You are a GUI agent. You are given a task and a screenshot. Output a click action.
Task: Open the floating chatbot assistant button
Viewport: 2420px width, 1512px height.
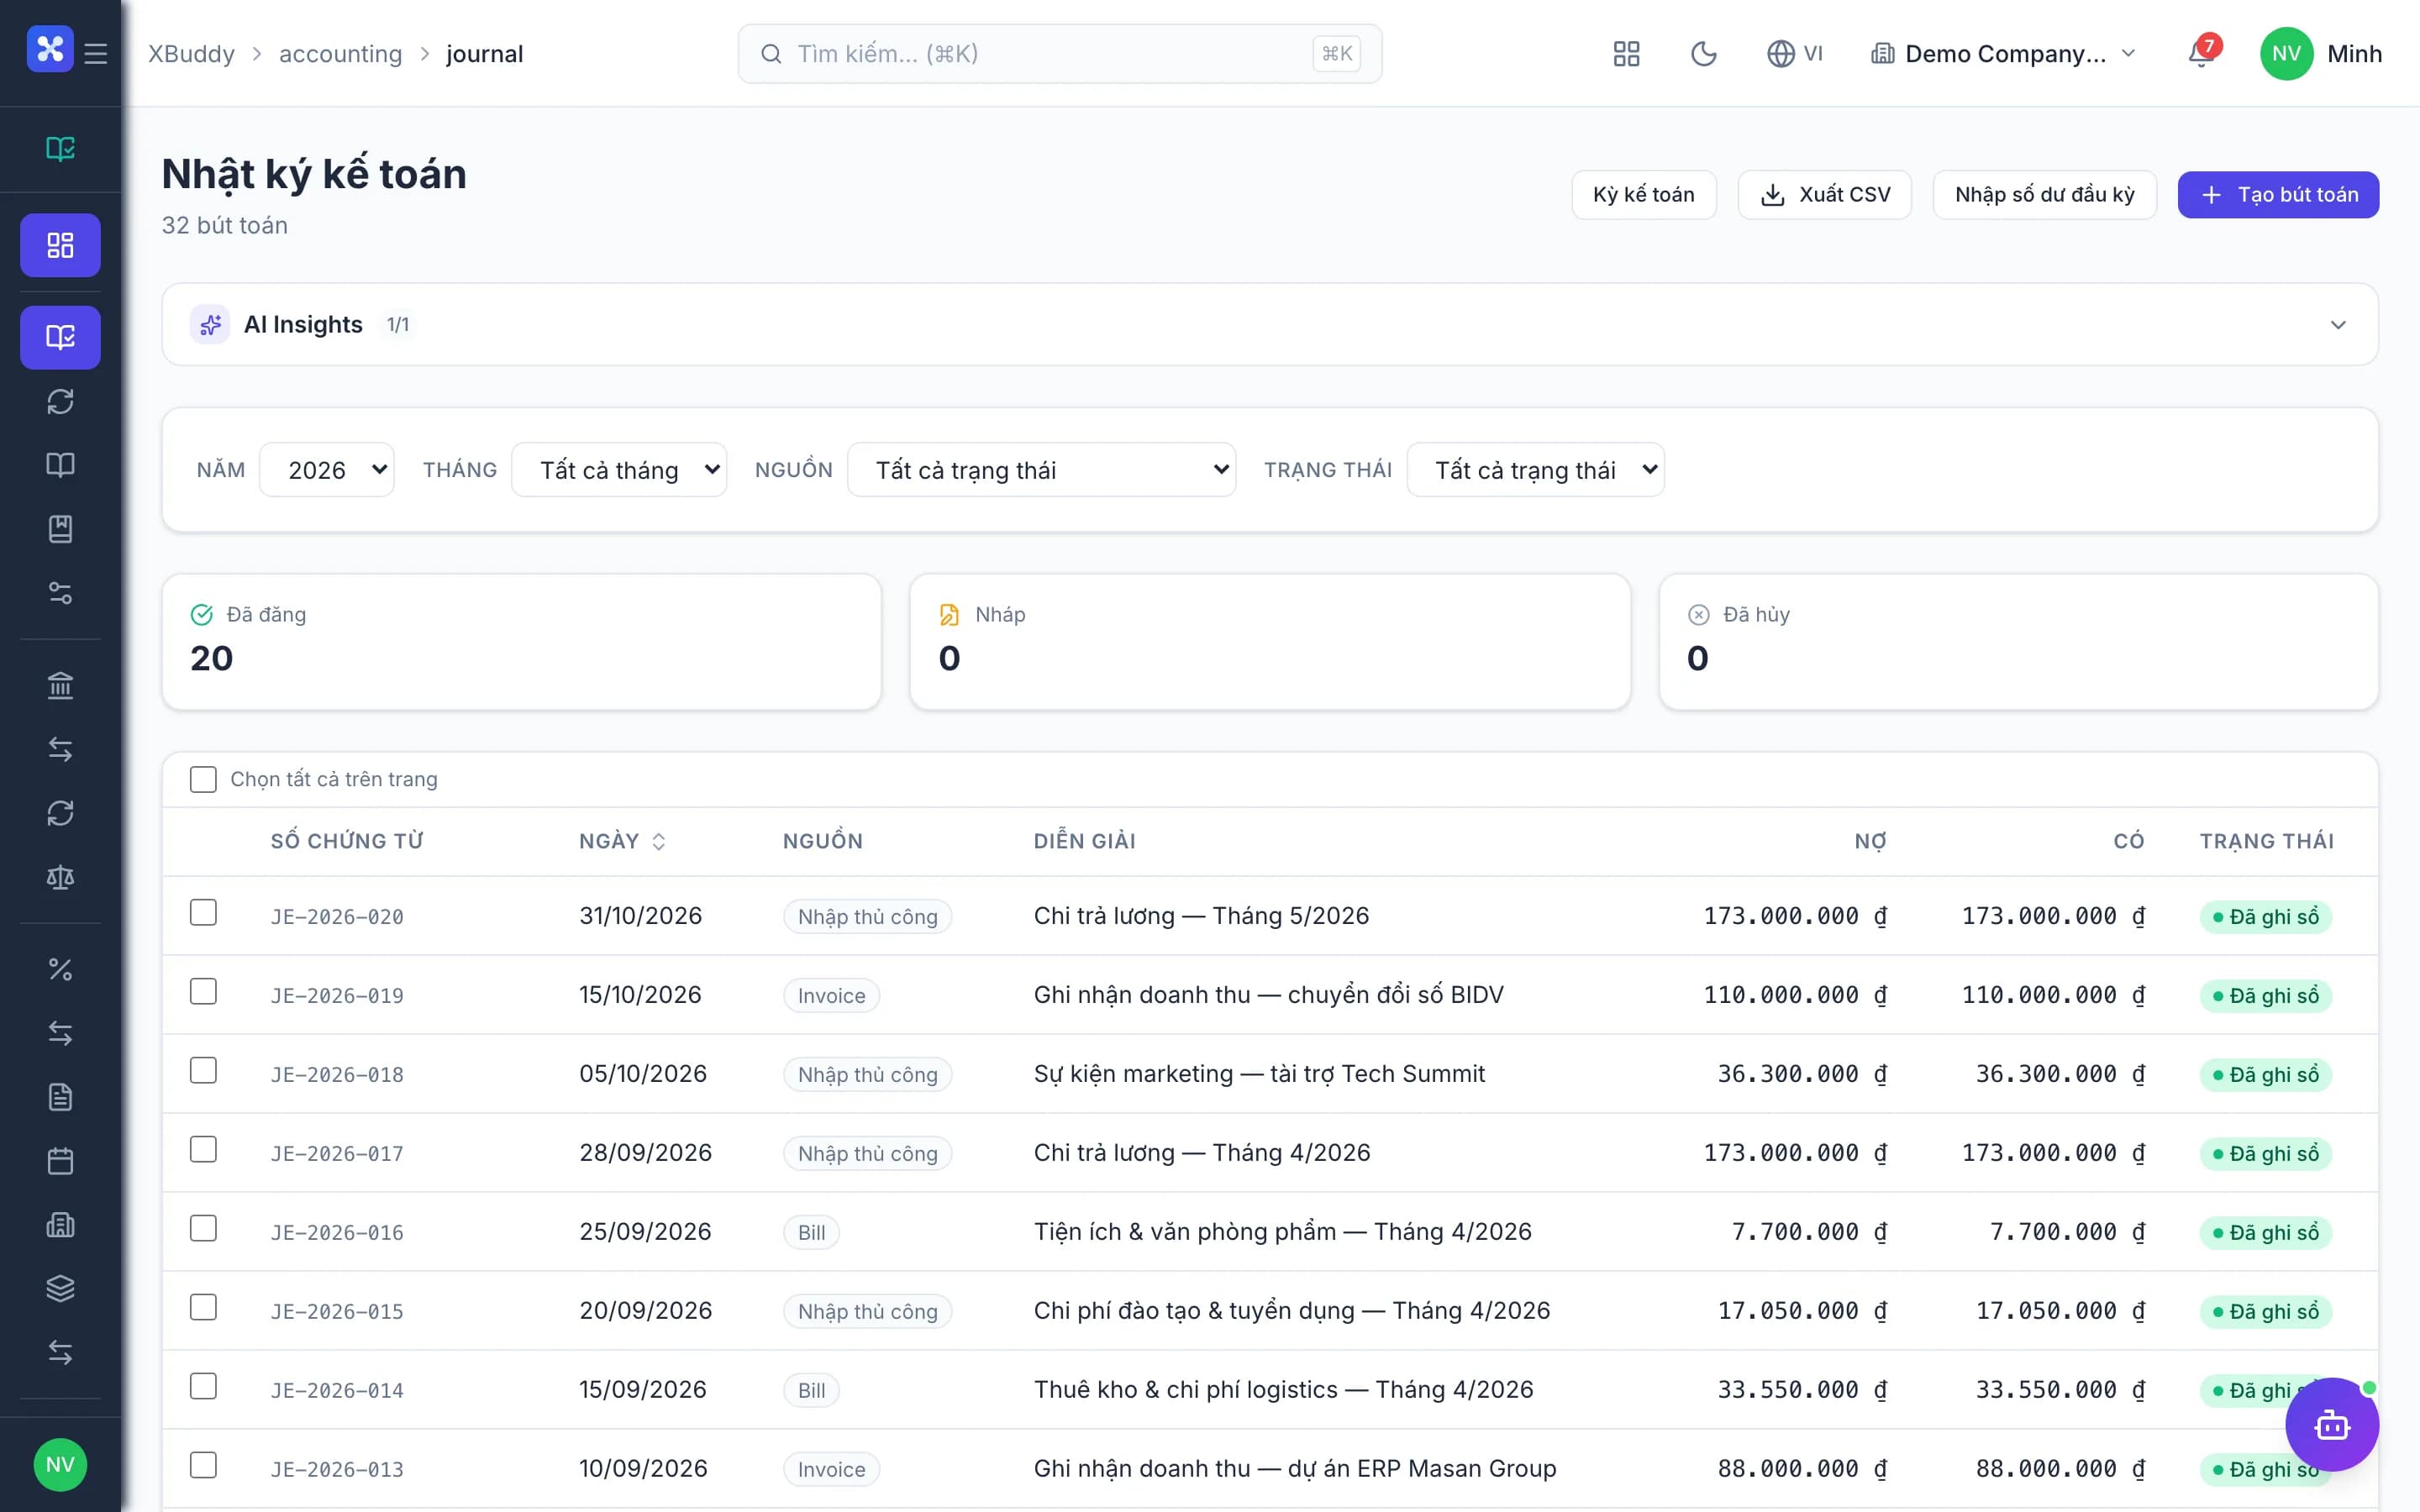pos(2332,1424)
